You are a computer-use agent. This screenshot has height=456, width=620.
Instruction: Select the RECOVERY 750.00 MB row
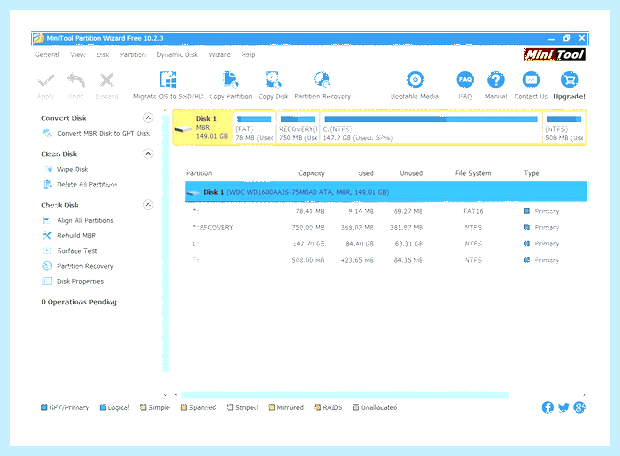pyautogui.click(x=386, y=227)
